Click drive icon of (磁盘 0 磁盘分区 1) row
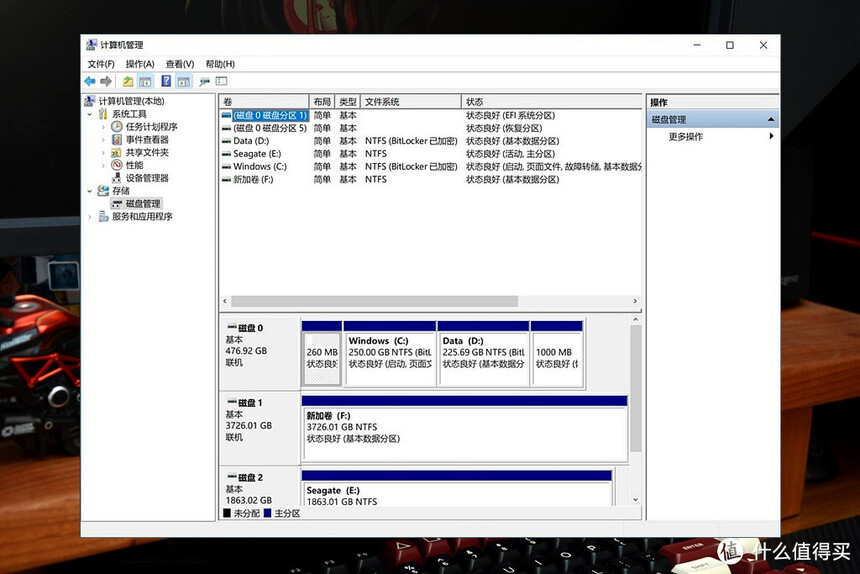Image resolution: width=860 pixels, height=574 pixels. click(227, 115)
